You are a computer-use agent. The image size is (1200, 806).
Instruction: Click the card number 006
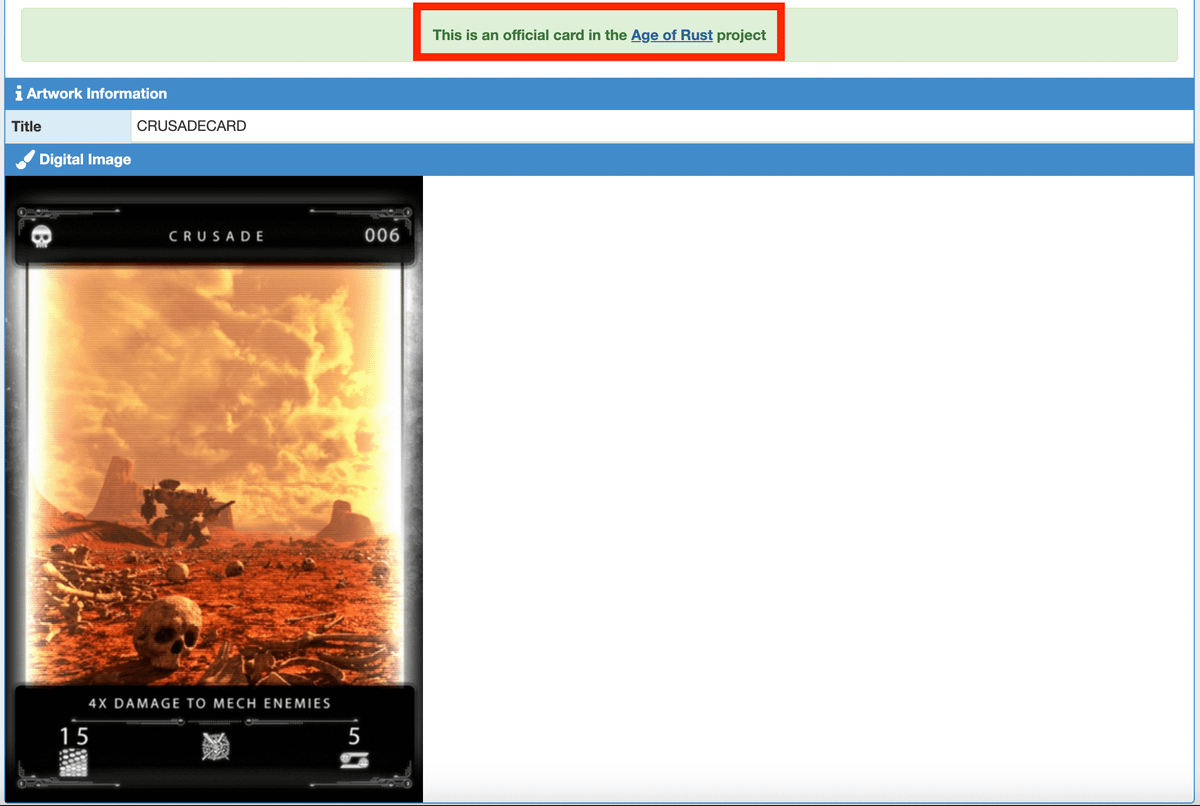(x=381, y=236)
